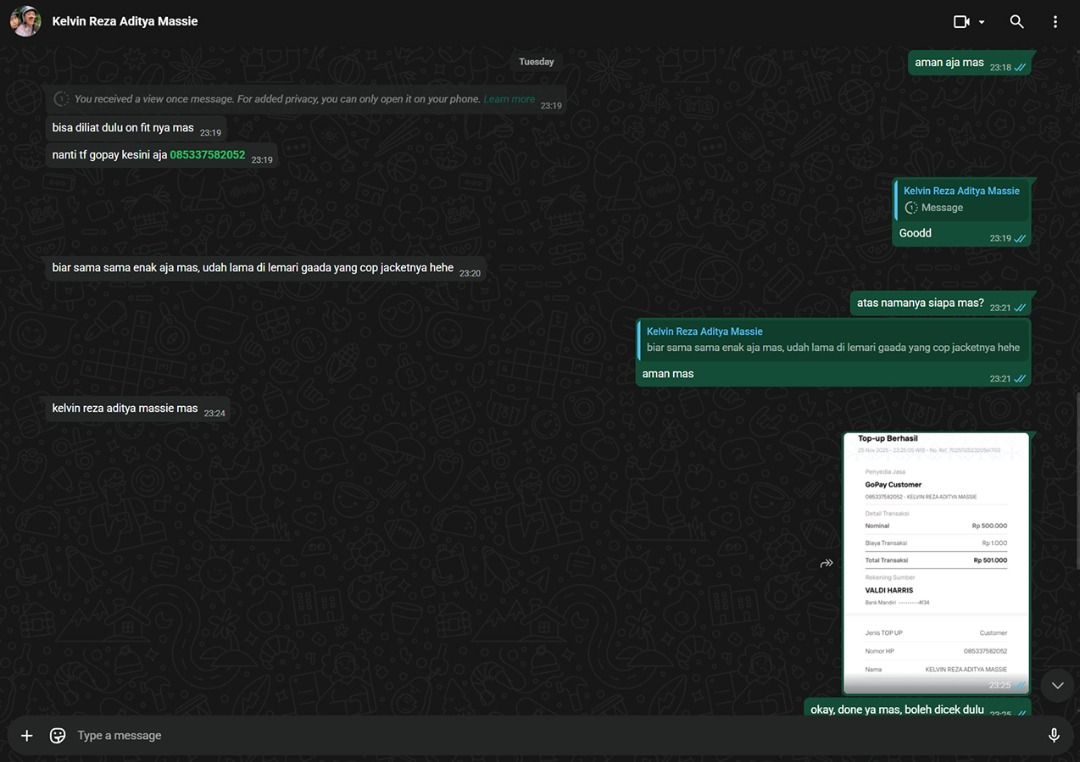The image size is (1080, 762).
Task: Expand the call options dropdown arrow
Action: [982, 22]
